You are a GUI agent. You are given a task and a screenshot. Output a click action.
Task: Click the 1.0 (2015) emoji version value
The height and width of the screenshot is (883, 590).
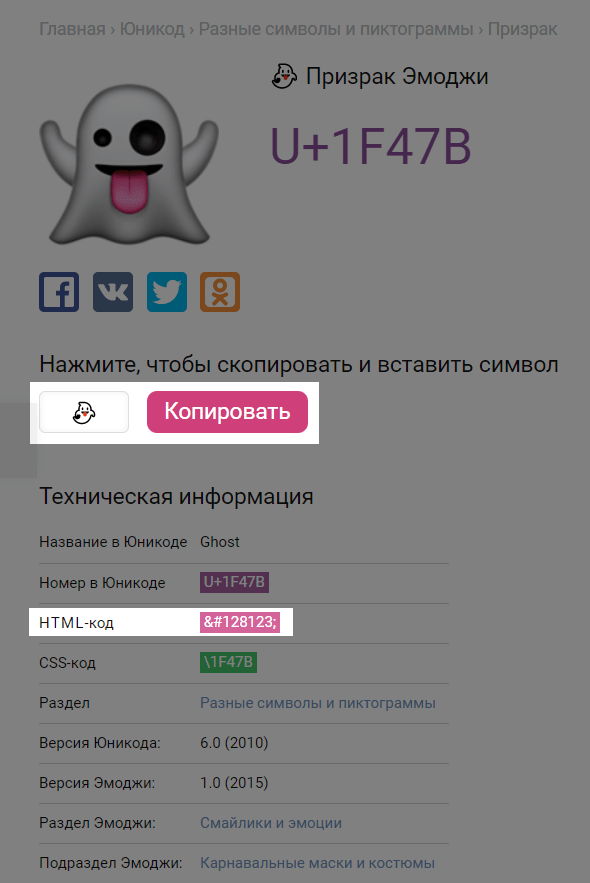pyautogui.click(x=234, y=783)
